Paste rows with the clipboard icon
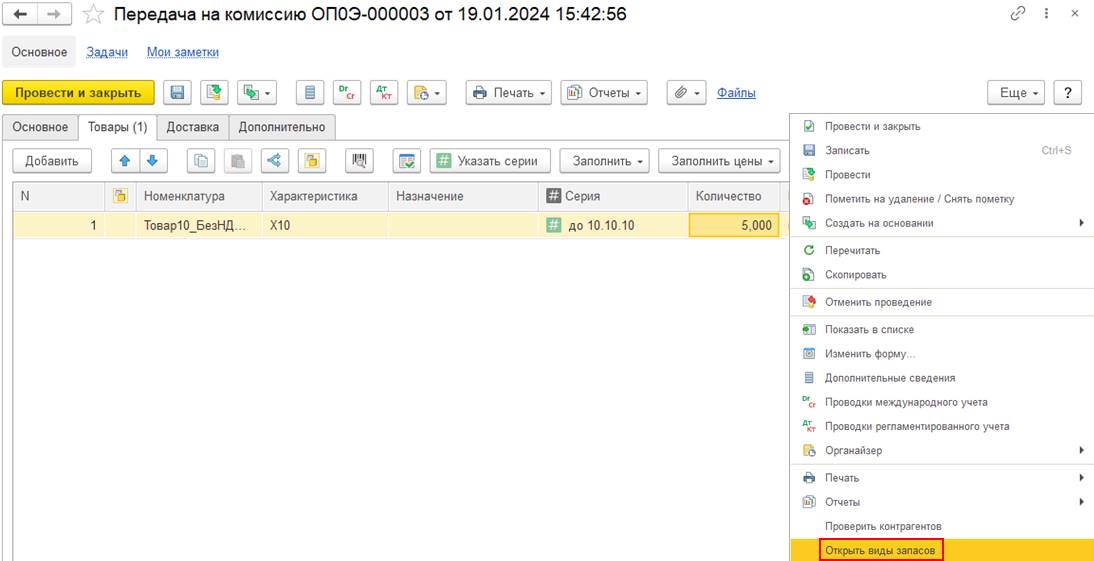Image resolution: width=1094 pixels, height=561 pixels. pyautogui.click(x=238, y=161)
